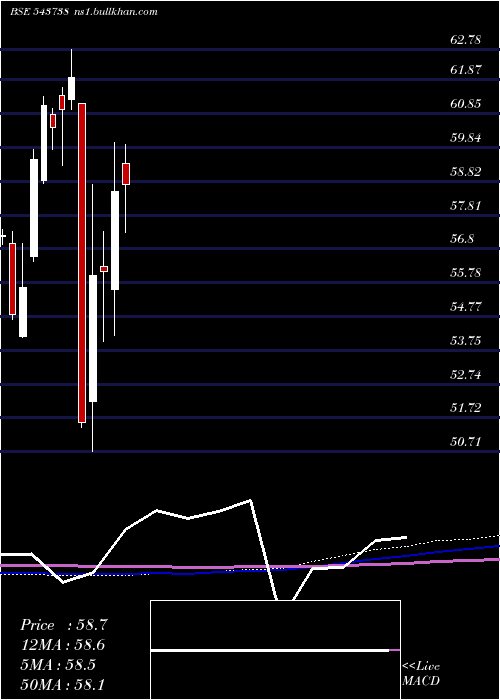
Task: Click the 53.75 price axis label
Action: click(466, 341)
